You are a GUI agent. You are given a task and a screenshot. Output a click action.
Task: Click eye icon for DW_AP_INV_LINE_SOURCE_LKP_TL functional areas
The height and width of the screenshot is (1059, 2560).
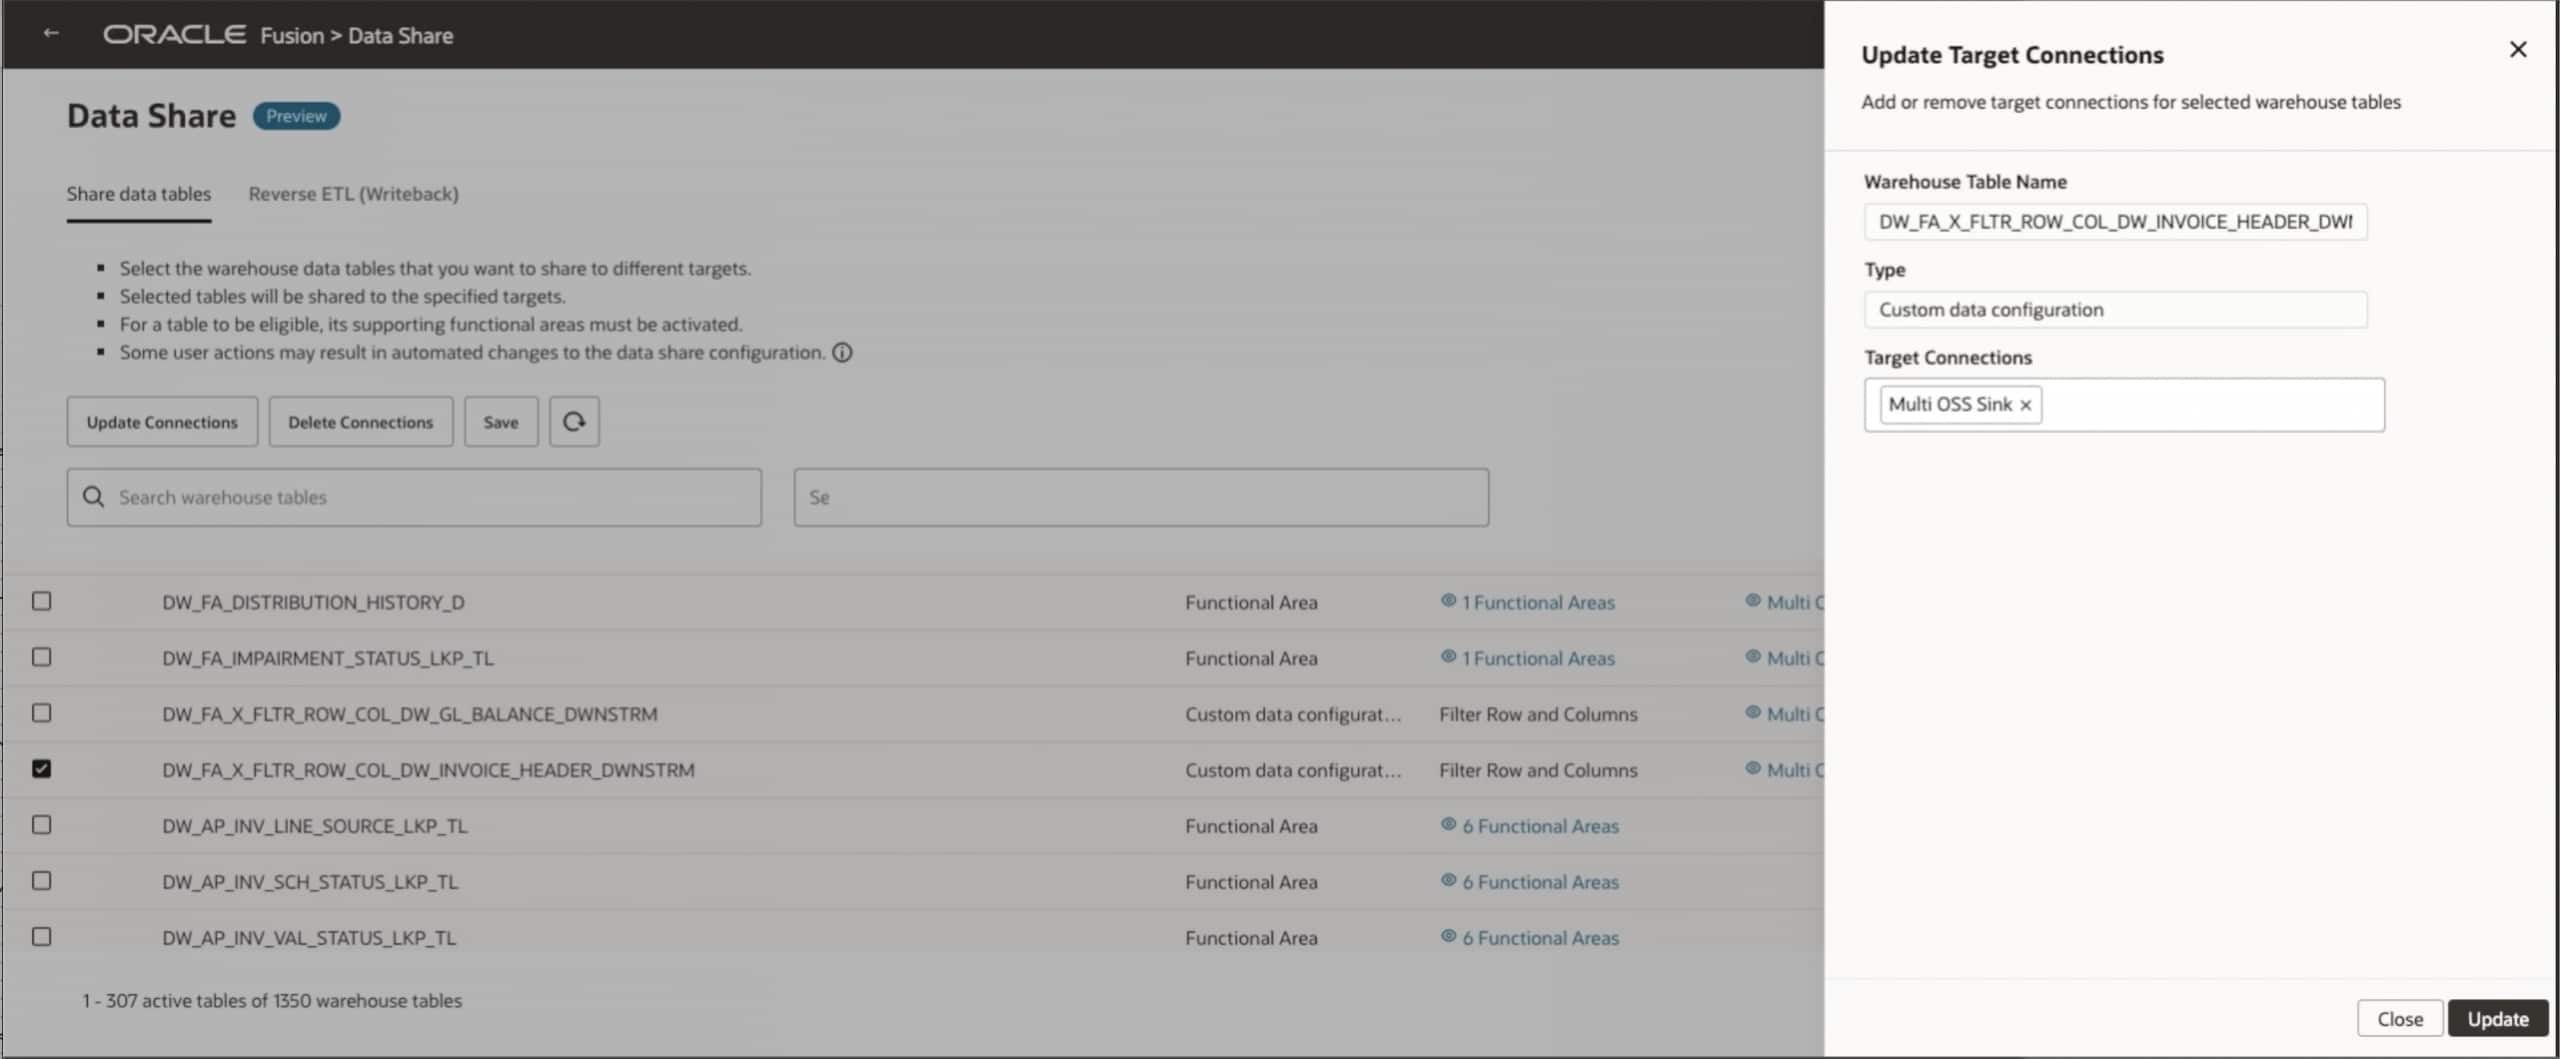click(x=1447, y=825)
